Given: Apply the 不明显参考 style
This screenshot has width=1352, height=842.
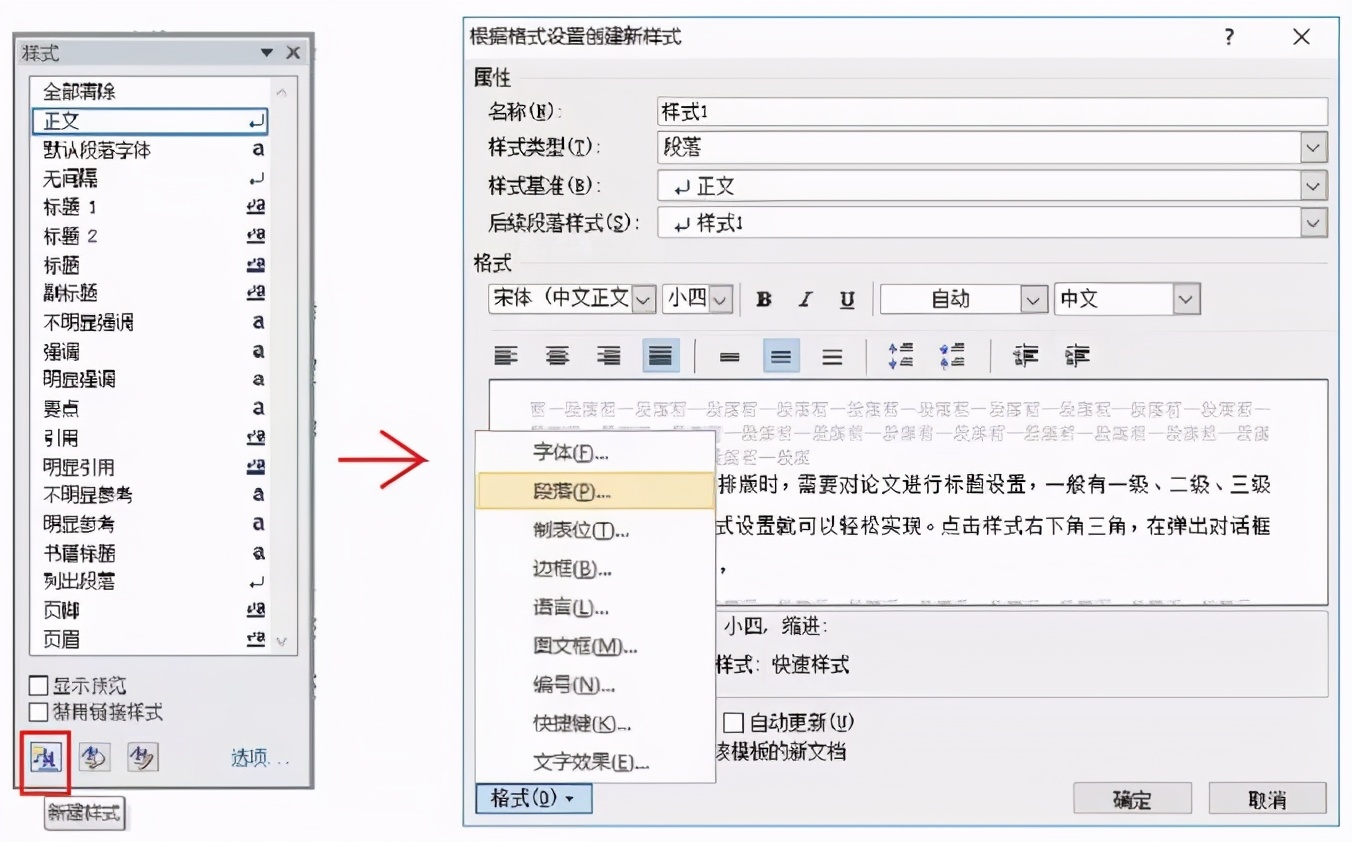Looking at the screenshot, I should tap(150, 495).
